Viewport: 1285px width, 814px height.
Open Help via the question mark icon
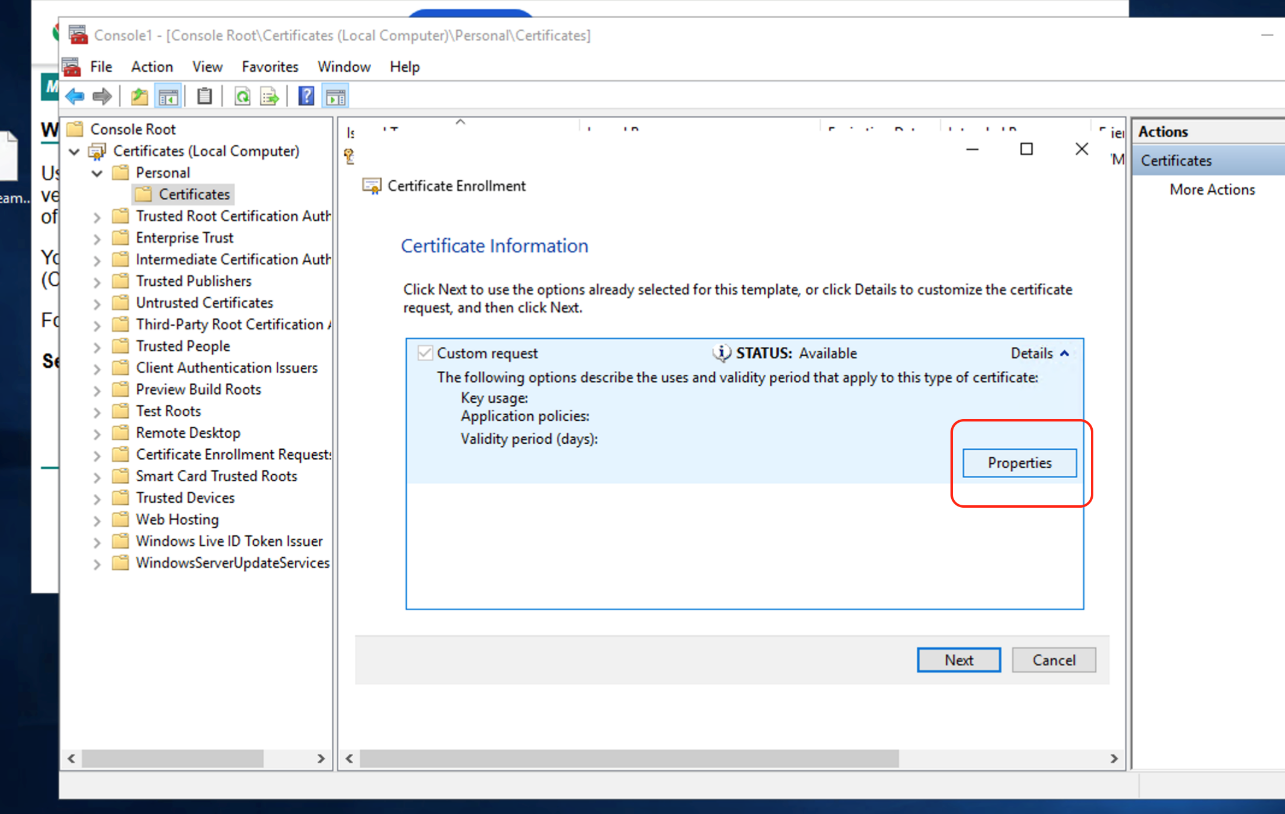point(306,96)
